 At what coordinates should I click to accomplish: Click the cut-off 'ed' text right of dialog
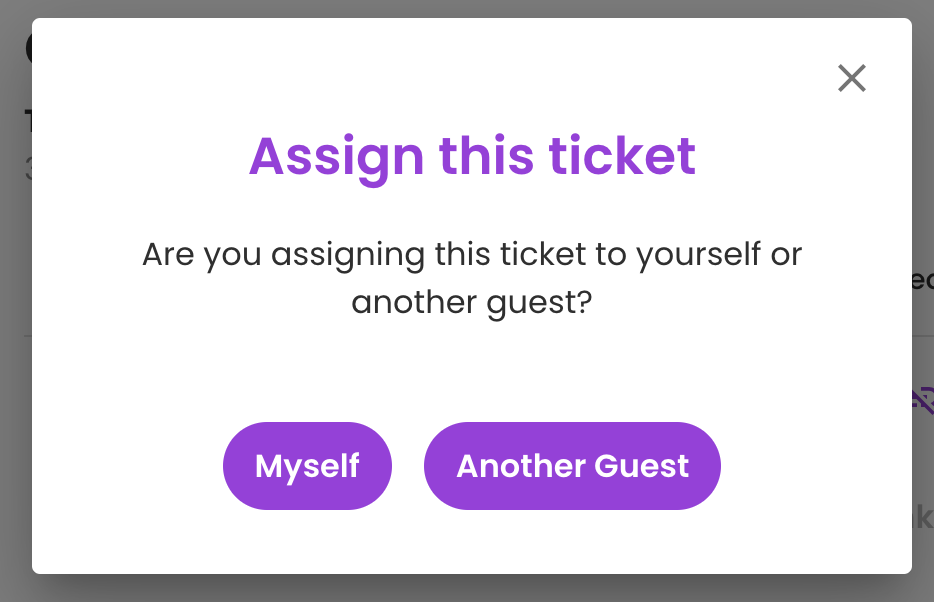[x=923, y=280]
